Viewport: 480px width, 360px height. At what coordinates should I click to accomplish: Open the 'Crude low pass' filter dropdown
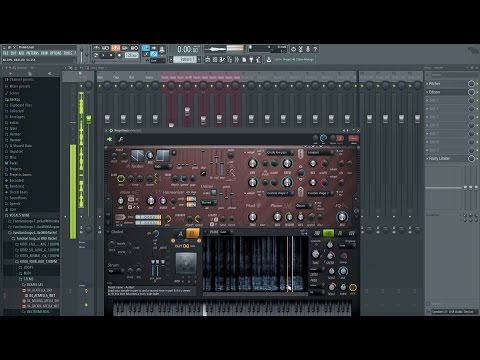[279, 152]
